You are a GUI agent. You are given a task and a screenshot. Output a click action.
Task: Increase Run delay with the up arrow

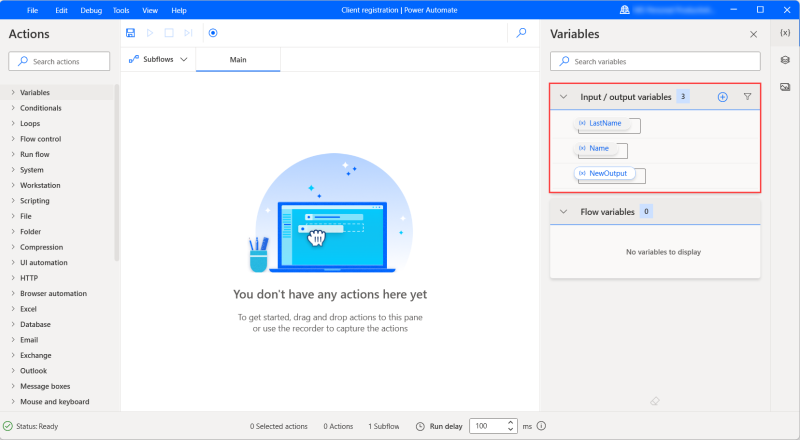(x=511, y=423)
